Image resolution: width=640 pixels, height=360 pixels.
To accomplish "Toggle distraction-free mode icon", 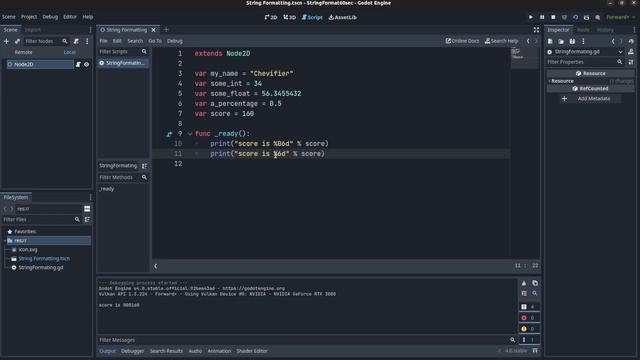I will (x=536, y=30).
